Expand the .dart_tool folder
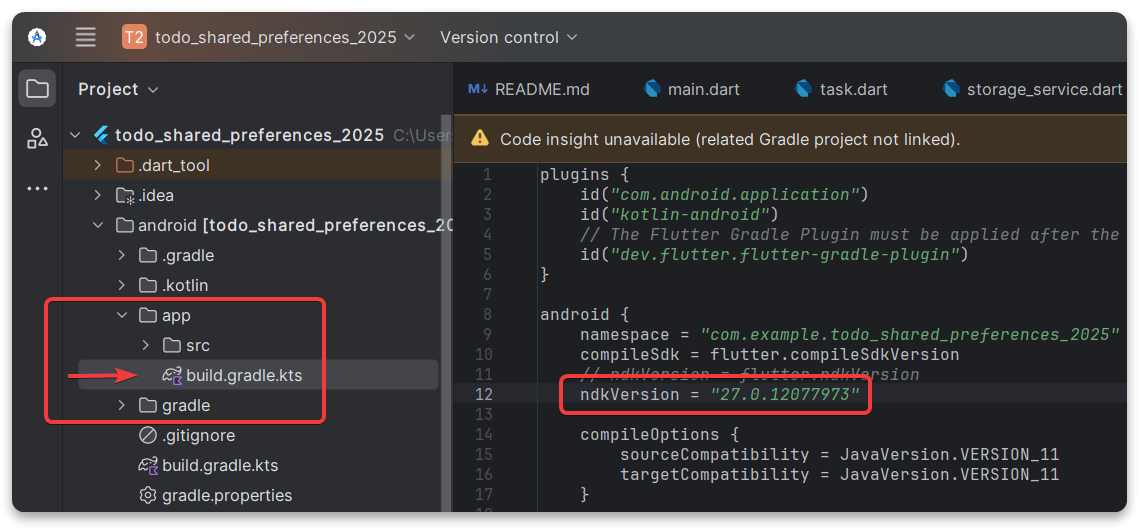The width and height of the screenshot is (1139, 530). click(97, 165)
